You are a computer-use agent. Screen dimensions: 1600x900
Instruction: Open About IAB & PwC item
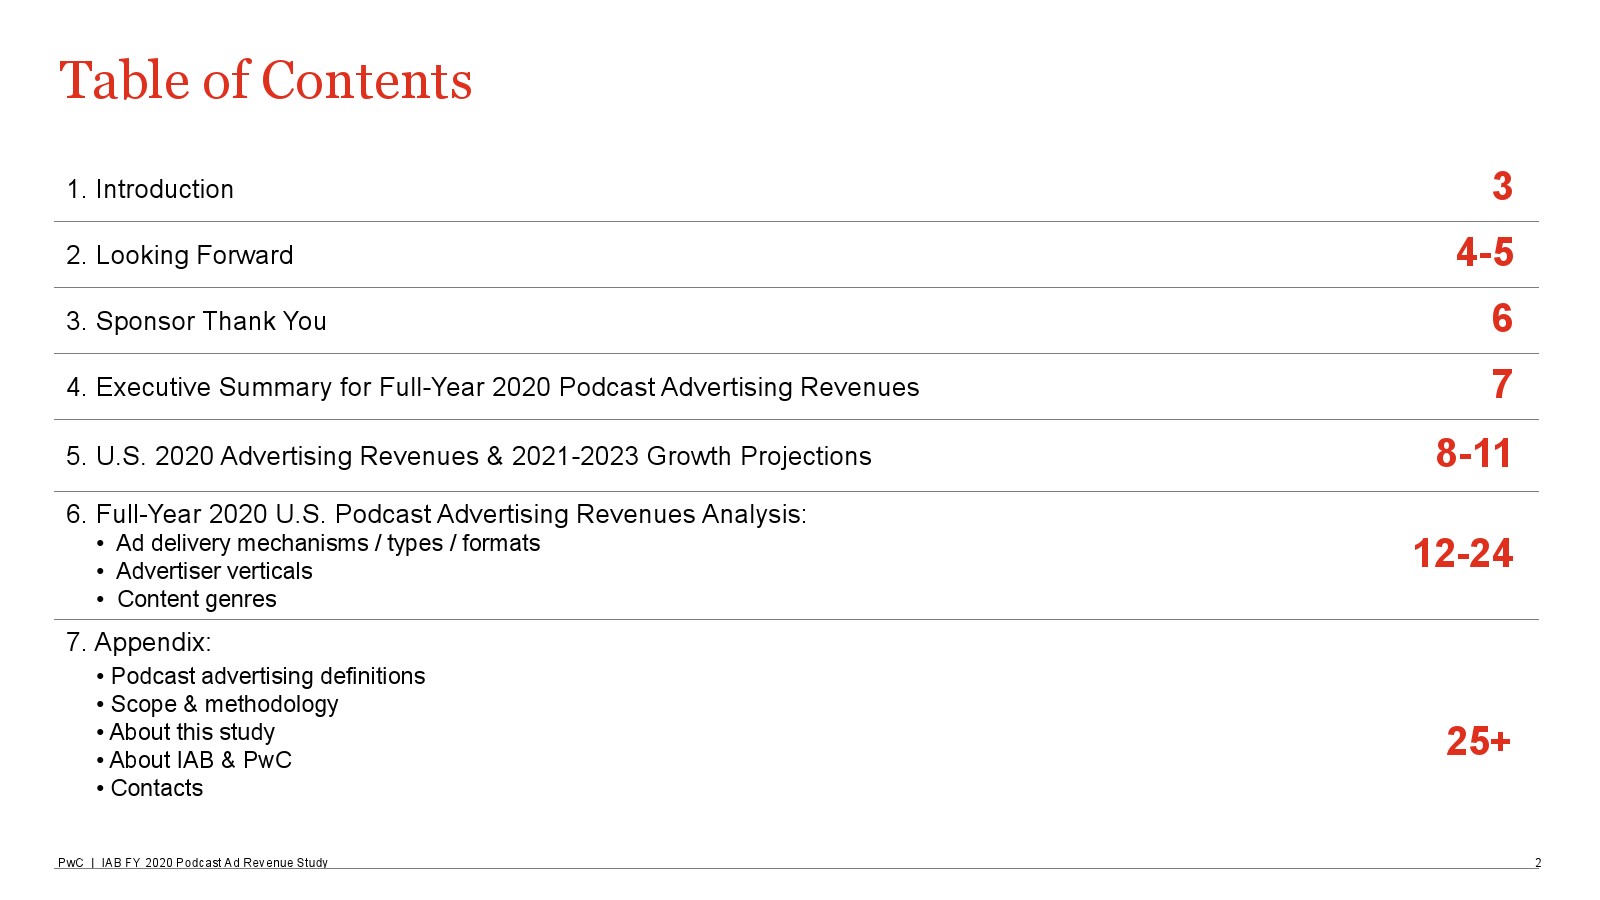pyautogui.click(x=200, y=760)
